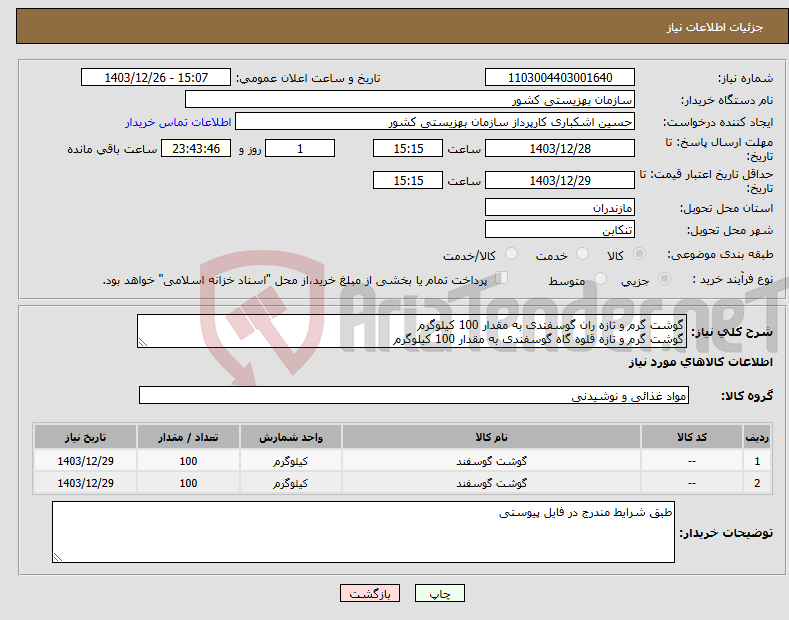The width and height of the screenshot is (789, 620).
Task: Click the چاپ (print) button
Action: [439, 593]
